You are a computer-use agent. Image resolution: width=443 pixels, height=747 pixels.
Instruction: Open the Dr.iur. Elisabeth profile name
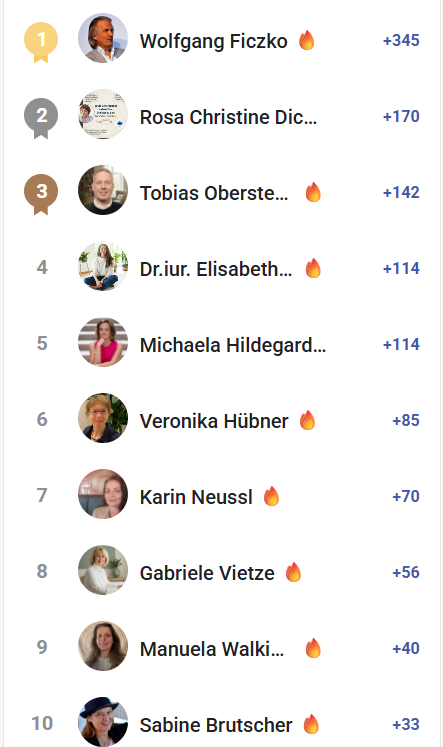pos(216,269)
